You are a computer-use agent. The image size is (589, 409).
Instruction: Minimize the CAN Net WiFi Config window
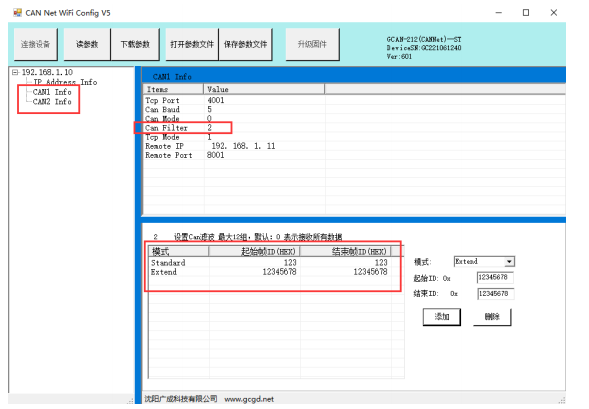[498, 13]
